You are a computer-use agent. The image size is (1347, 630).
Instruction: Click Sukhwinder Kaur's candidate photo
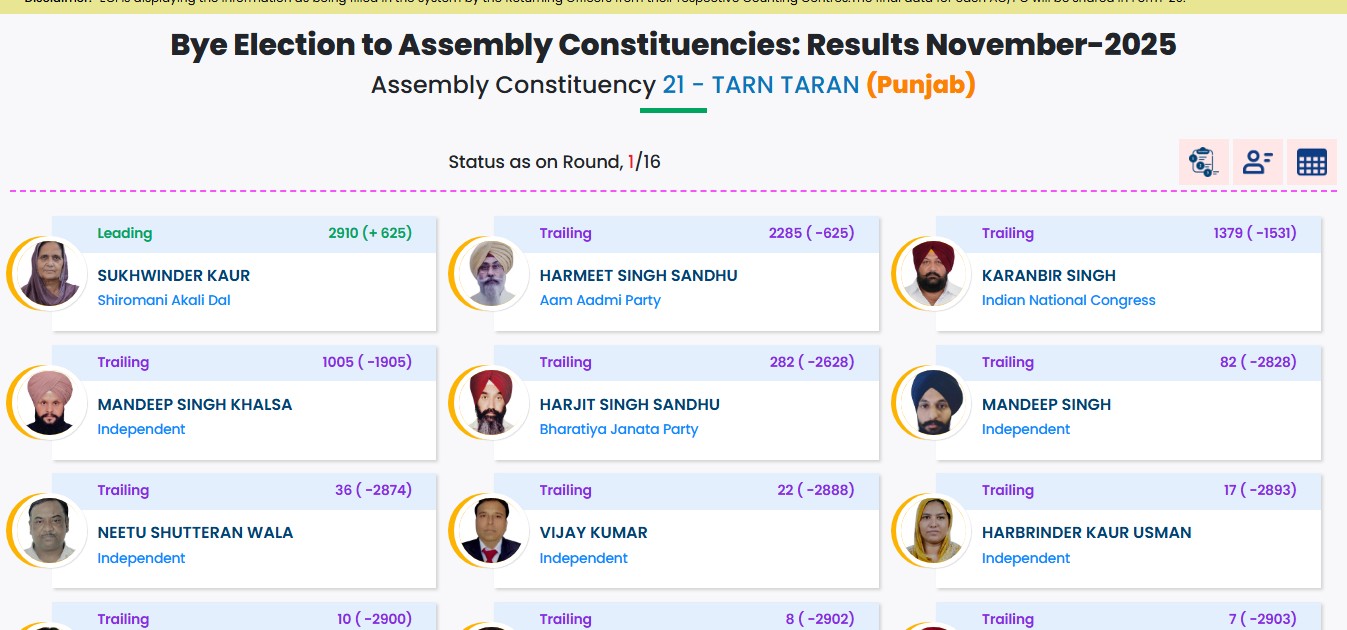point(48,274)
